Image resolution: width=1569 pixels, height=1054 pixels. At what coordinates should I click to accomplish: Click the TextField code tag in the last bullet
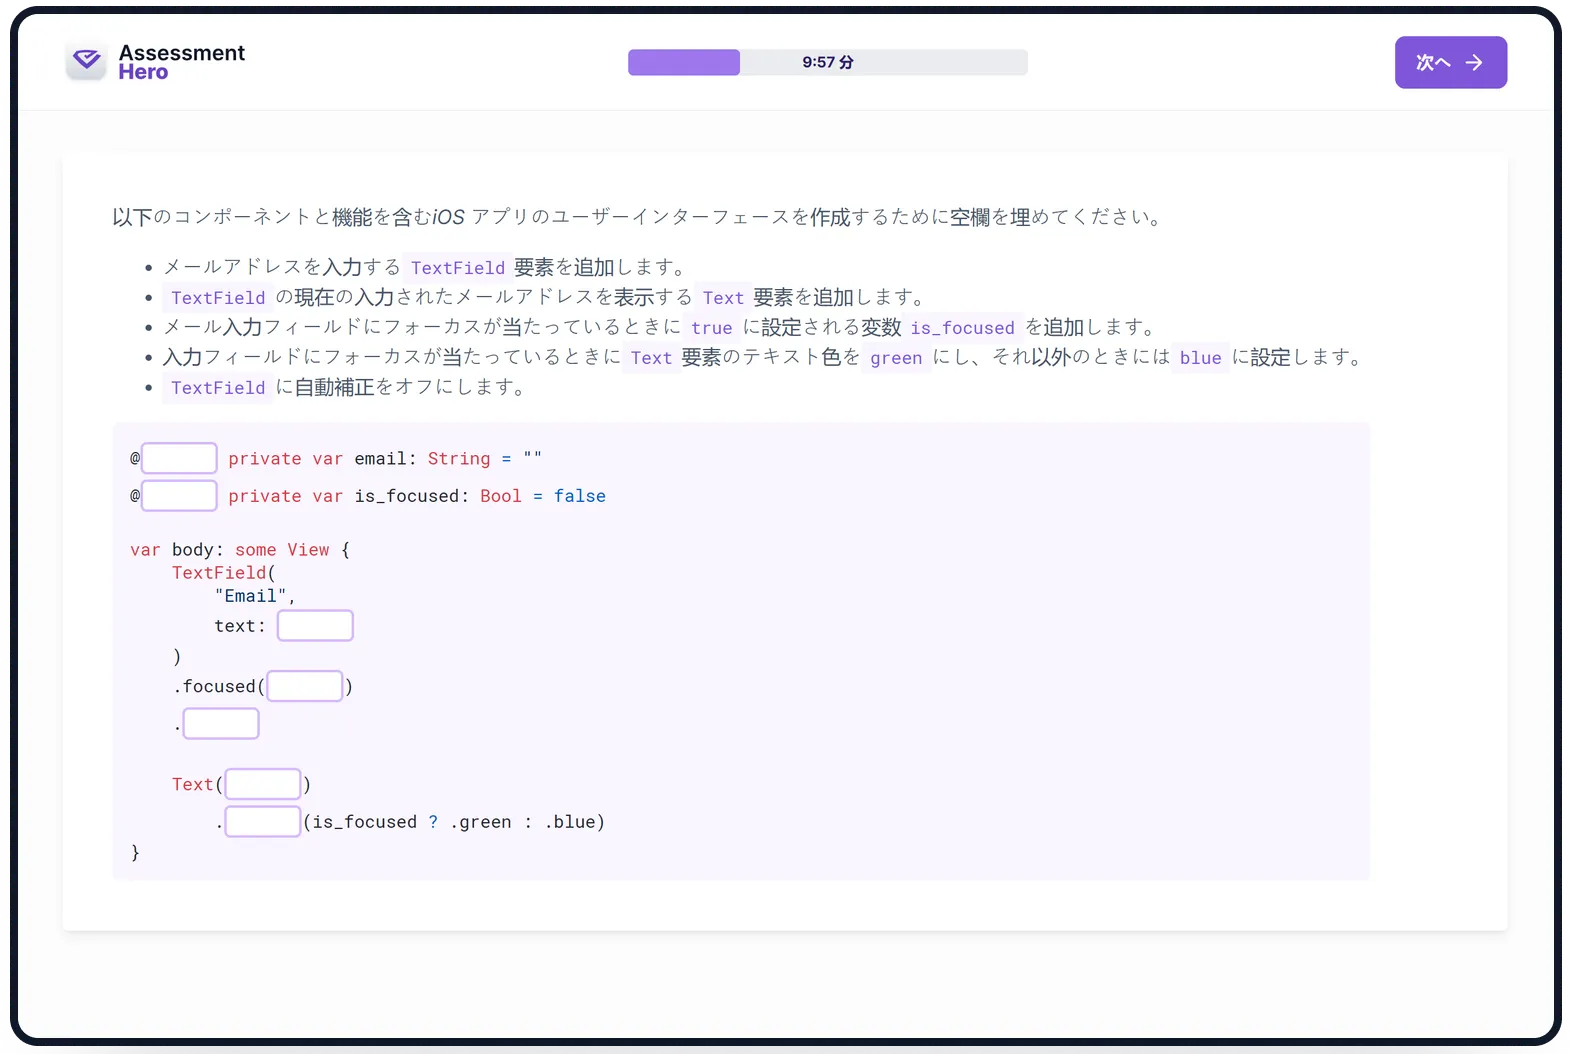218,388
